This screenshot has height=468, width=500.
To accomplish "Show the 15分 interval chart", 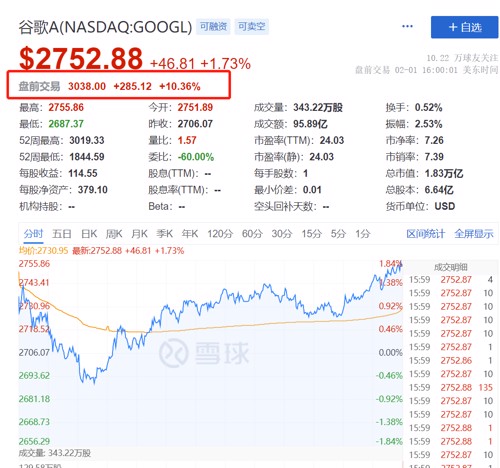I will (311, 234).
